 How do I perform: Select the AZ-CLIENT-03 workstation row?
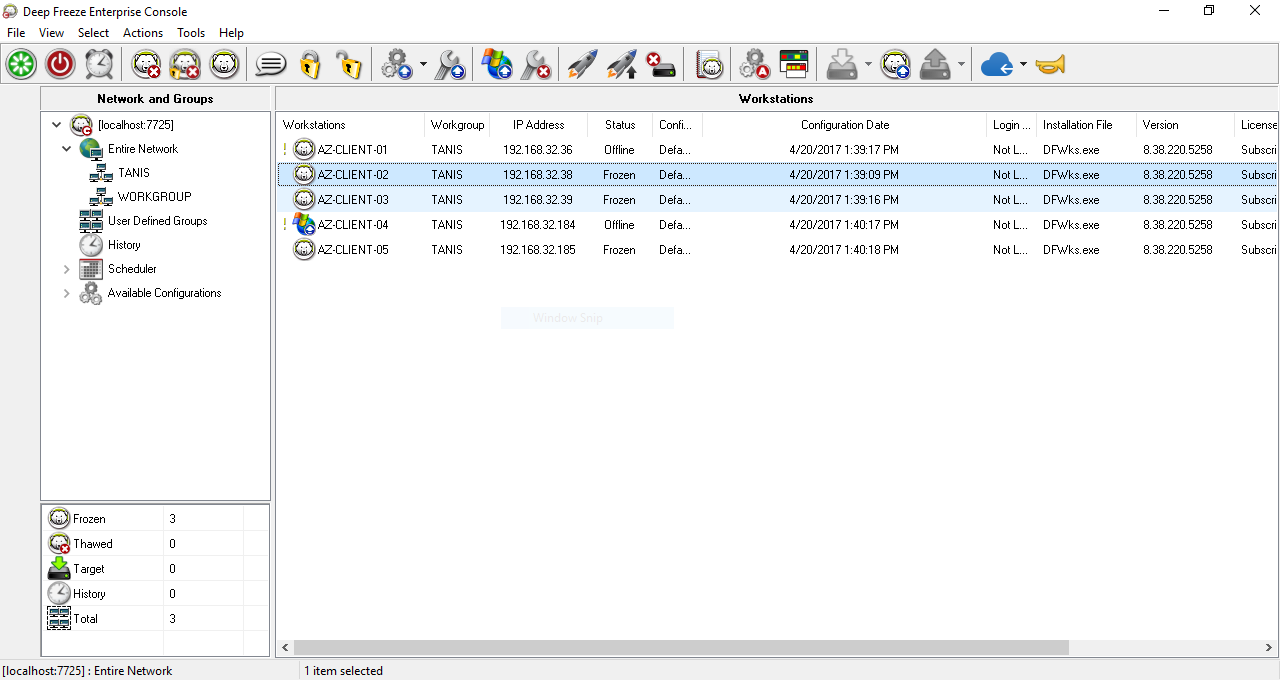click(x=778, y=200)
